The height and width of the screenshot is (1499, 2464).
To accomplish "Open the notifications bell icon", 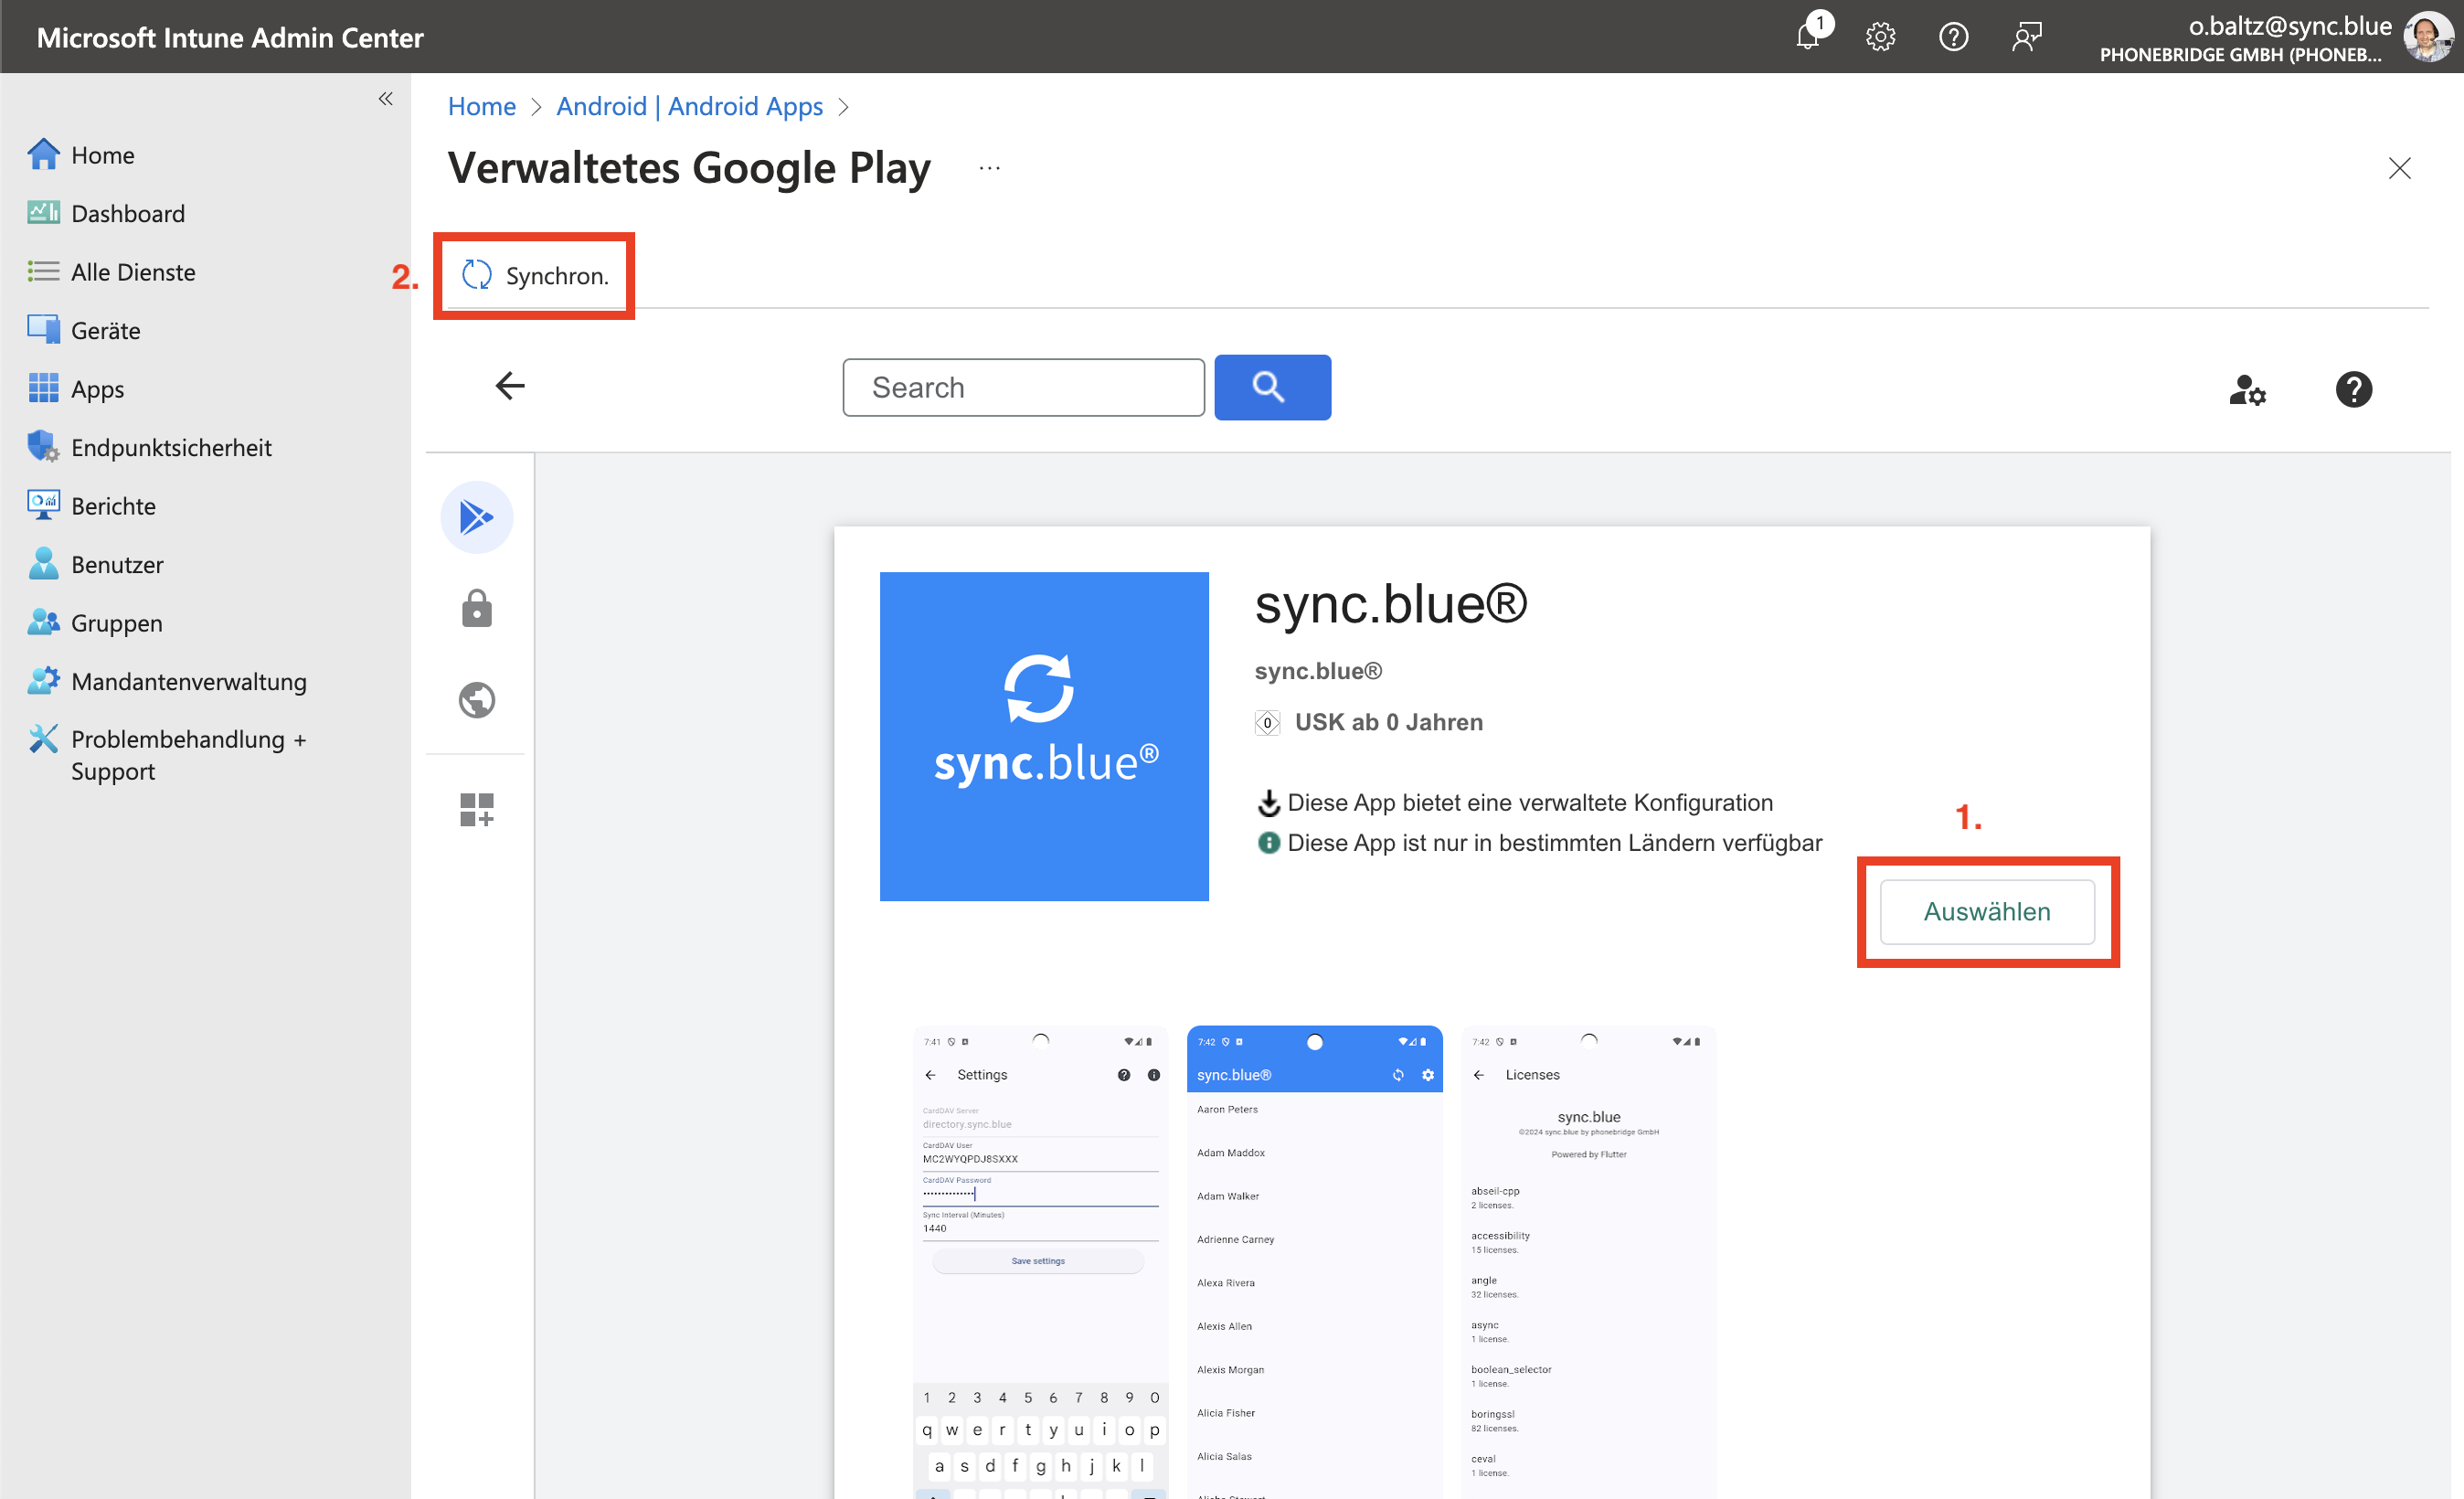I will click(1807, 37).
